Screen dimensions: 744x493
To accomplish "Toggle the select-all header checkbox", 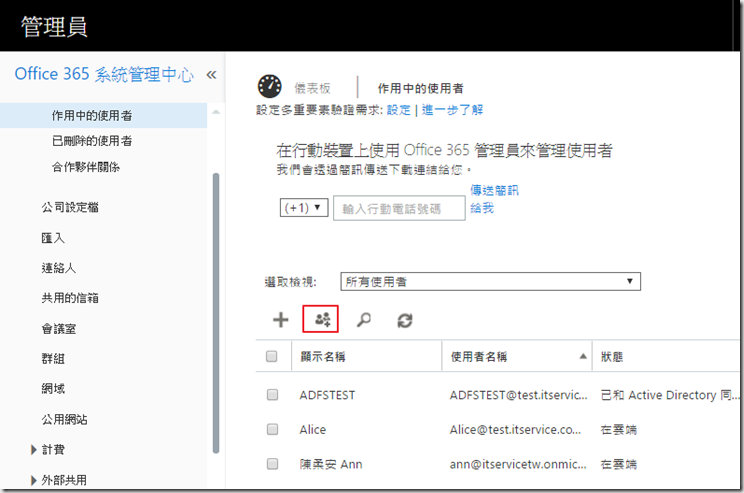I will [272, 356].
